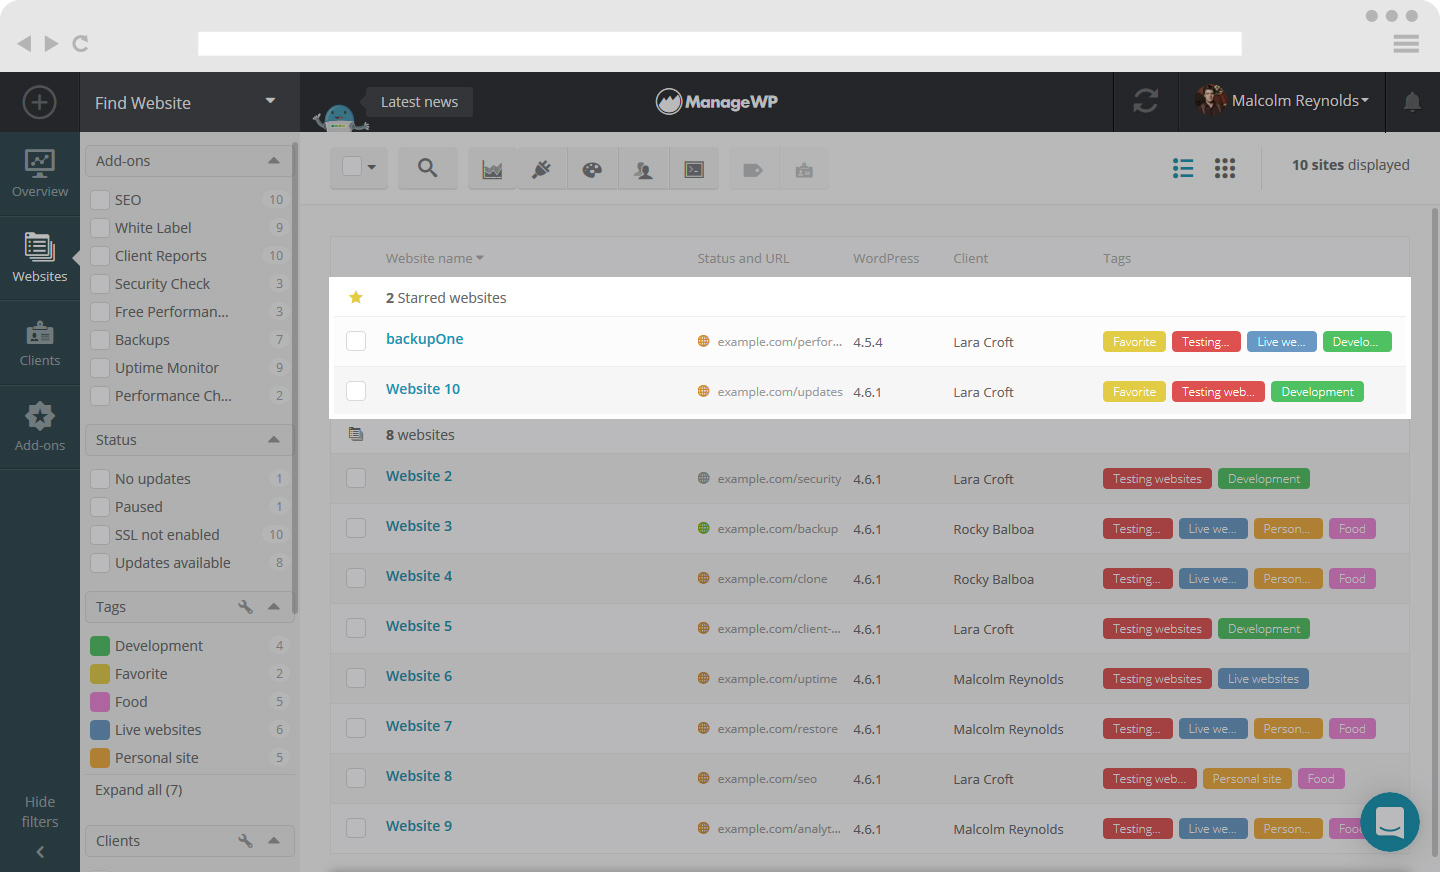Click browser hamburger menu icon
This screenshot has height=872, width=1440.
point(1406,43)
